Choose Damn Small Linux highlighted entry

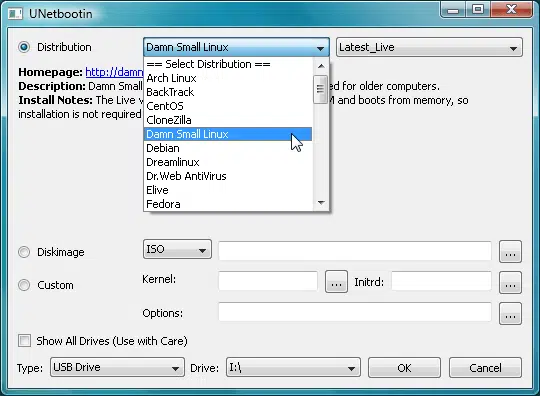click(228, 134)
